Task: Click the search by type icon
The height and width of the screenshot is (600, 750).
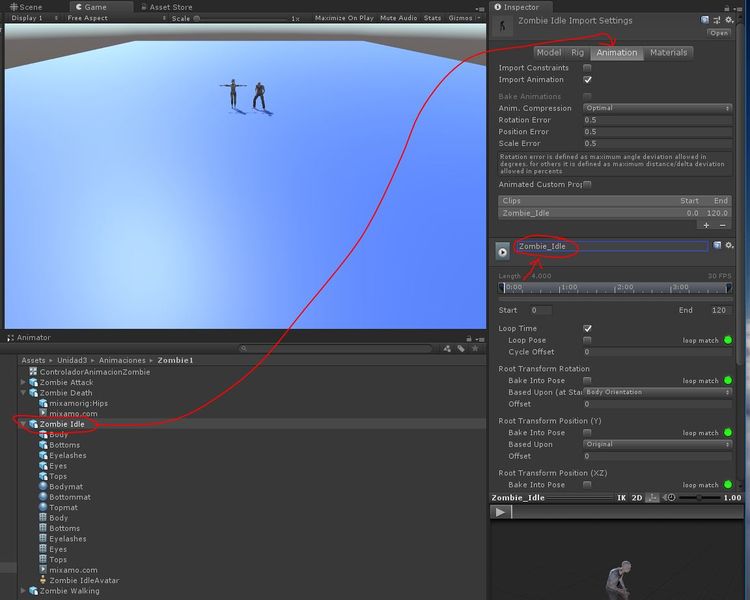Action: (447, 348)
